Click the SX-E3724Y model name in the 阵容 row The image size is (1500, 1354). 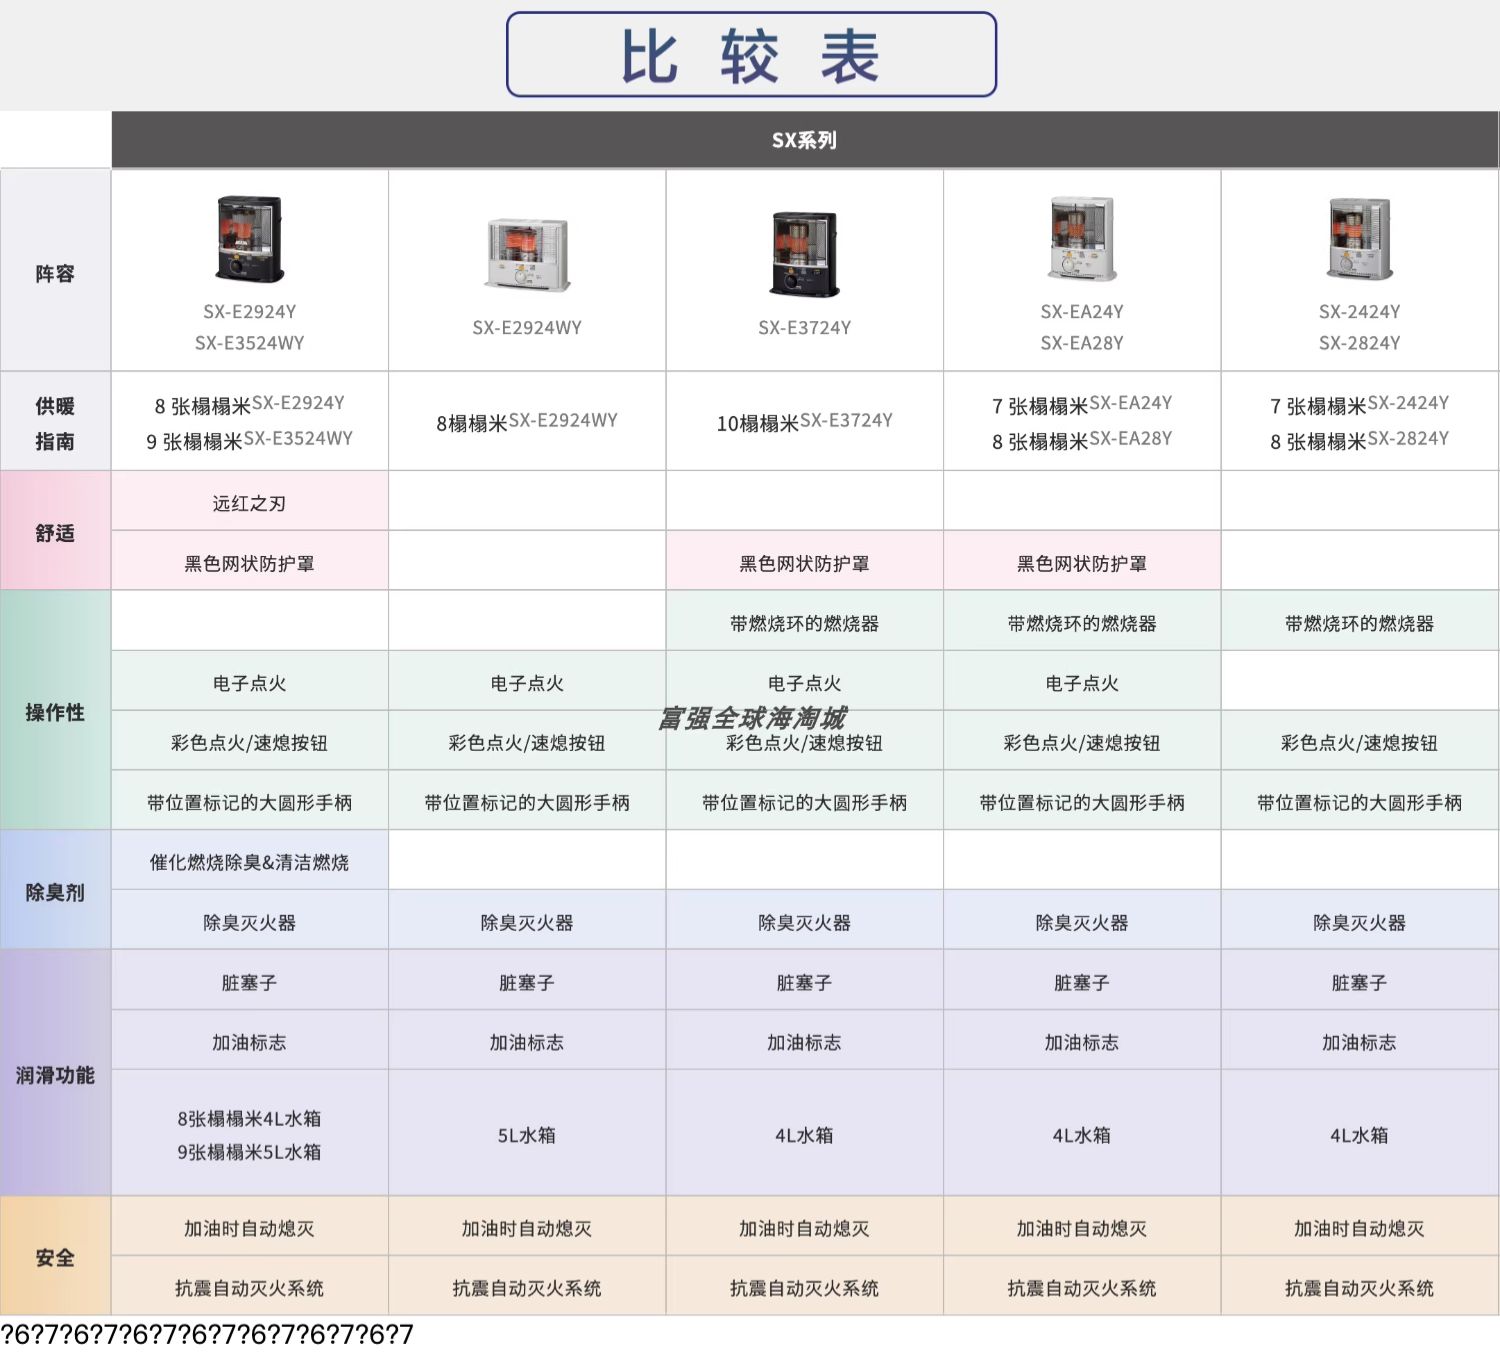click(804, 328)
